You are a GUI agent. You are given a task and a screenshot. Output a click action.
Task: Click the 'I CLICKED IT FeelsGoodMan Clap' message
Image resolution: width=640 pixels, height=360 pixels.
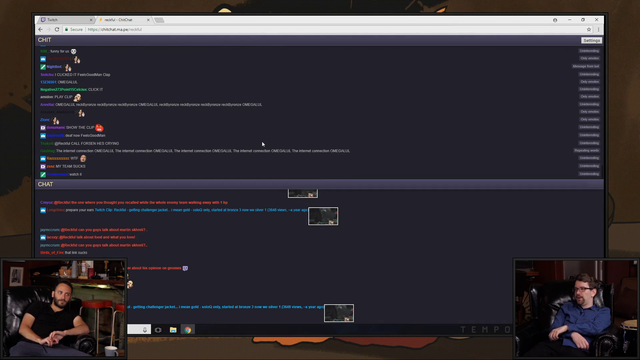coord(82,75)
